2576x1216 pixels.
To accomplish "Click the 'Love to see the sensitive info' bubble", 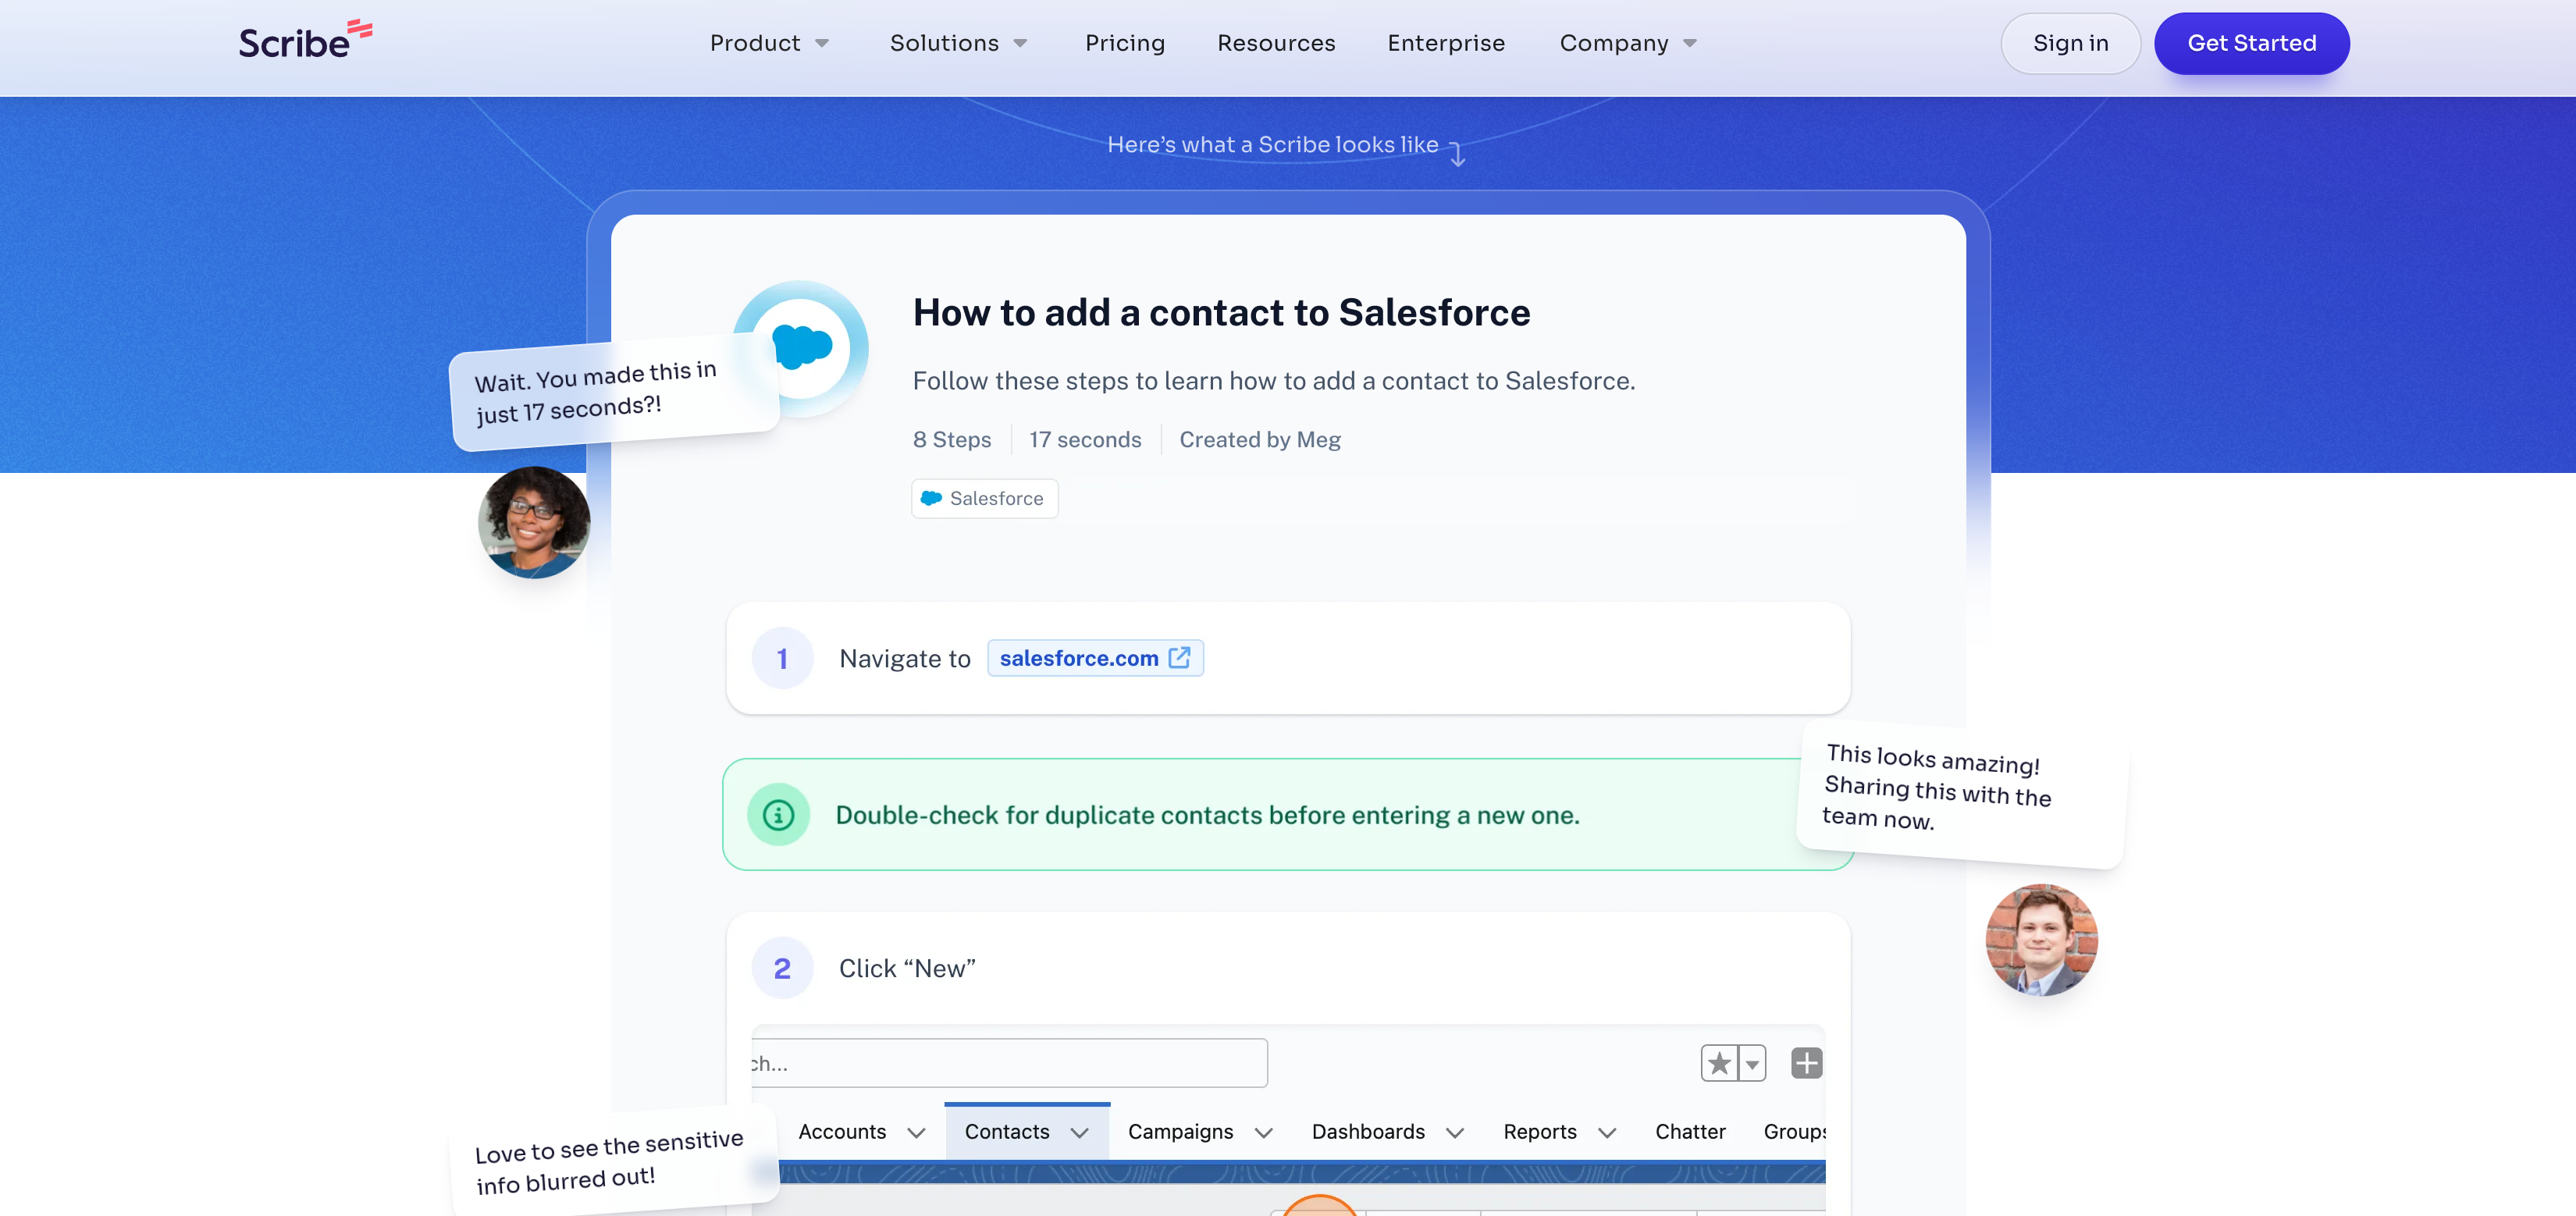I will [x=614, y=1162].
